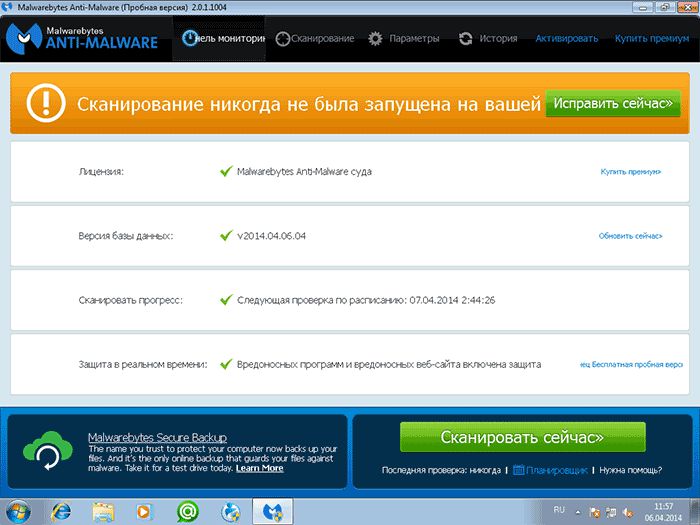The width and height of the screenshot is (700, 525).
Task: Switch to the Сканирование tab
Action: pyautogui.click(x=315, y=39)
